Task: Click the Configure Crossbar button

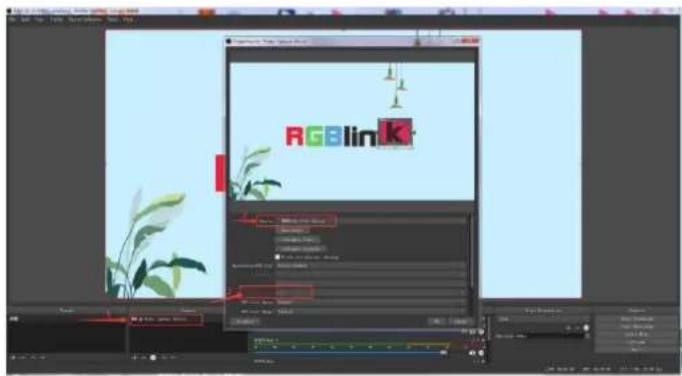Action: (x=301, y=248)
